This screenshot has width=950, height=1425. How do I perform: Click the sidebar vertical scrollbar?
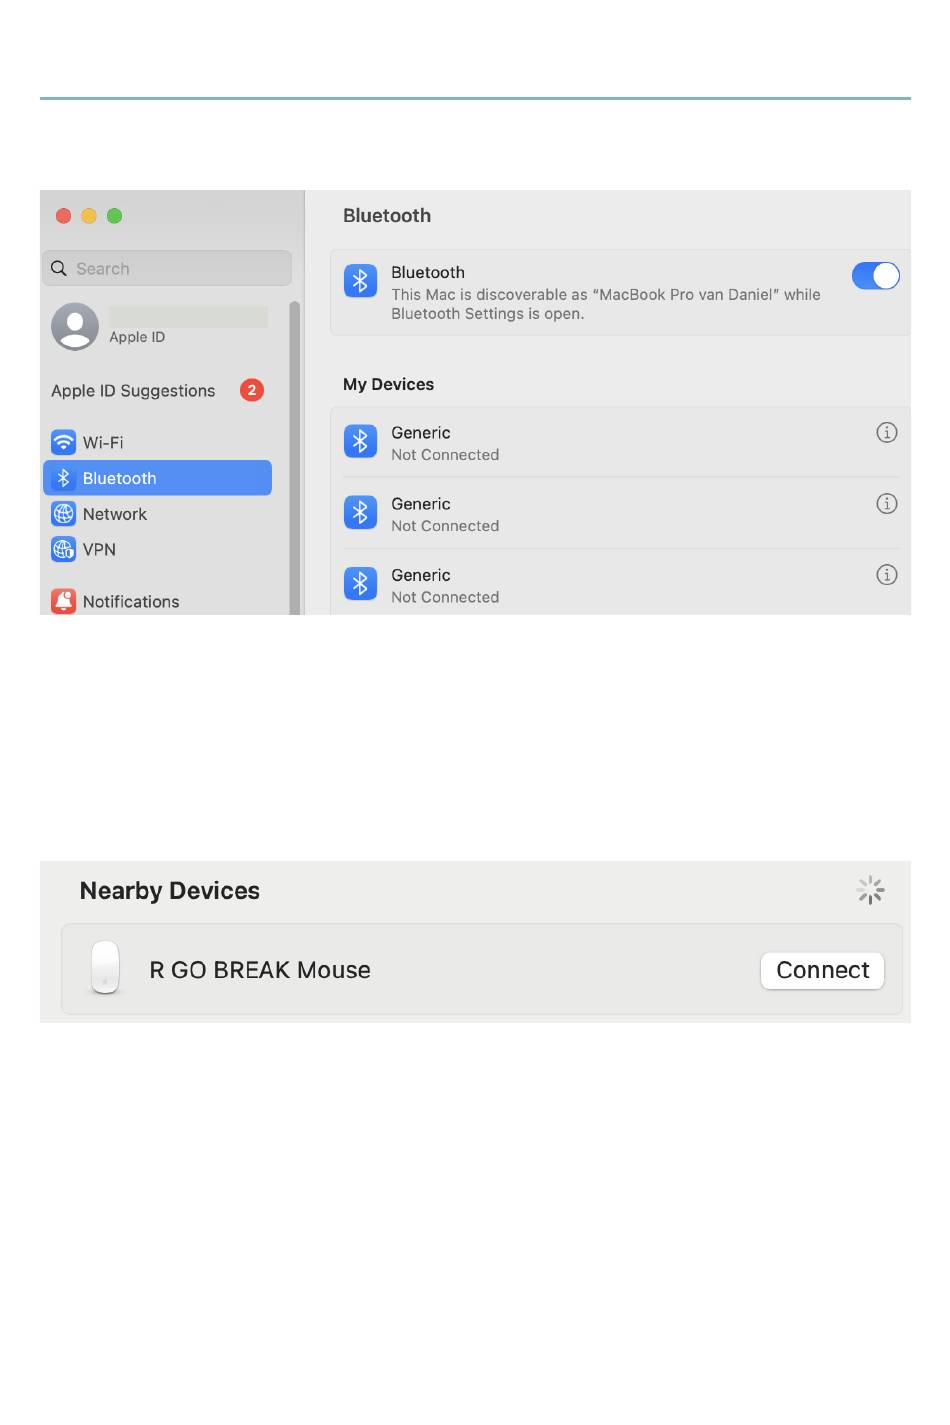pos(295,457)
